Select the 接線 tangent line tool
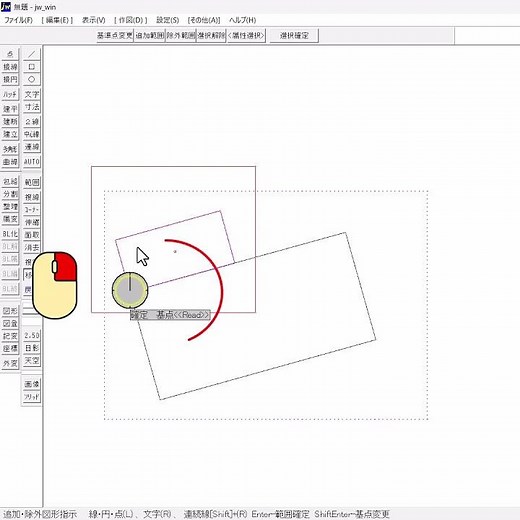Image resolution: width=520 pixels, height=520 pixels. pyautogui.click(x=10, y=67)
